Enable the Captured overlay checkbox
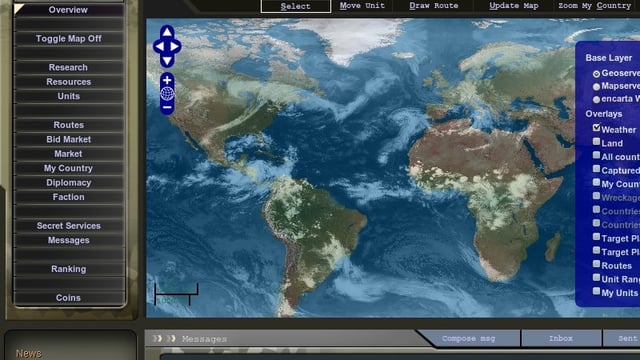The image size is (640, 360). pos(596,169)
